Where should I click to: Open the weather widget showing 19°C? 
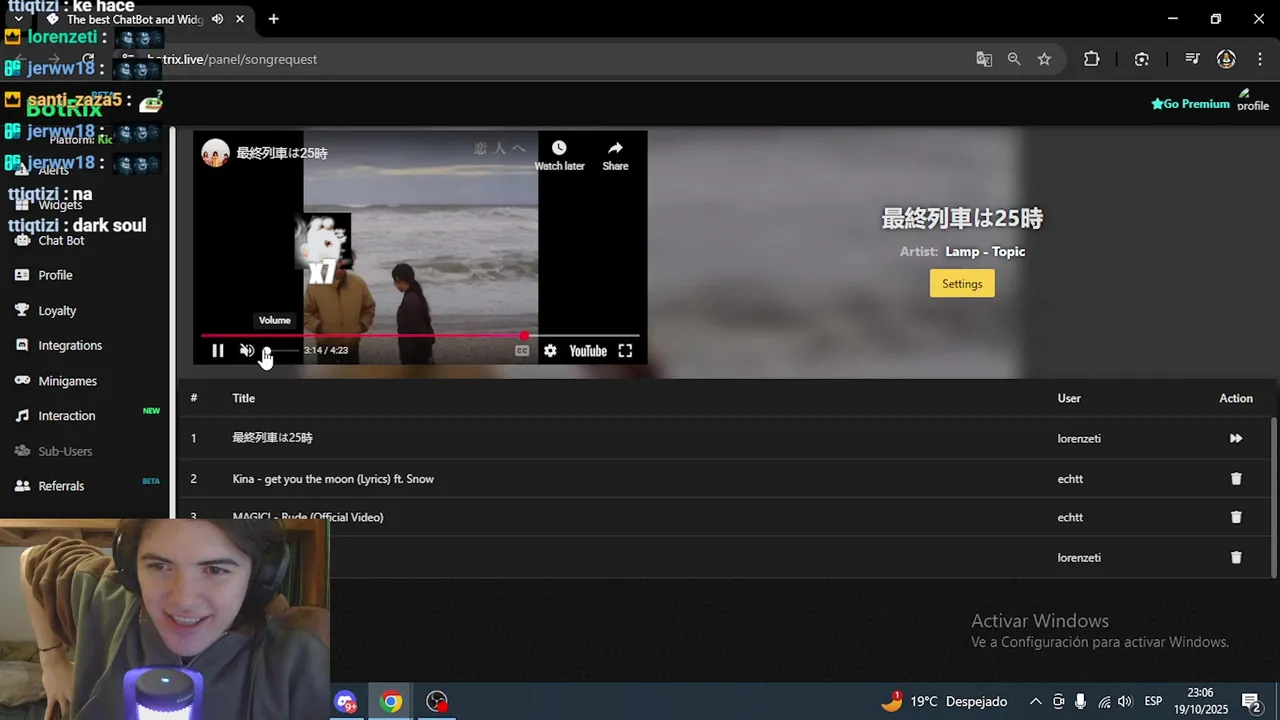click(944, 702)
